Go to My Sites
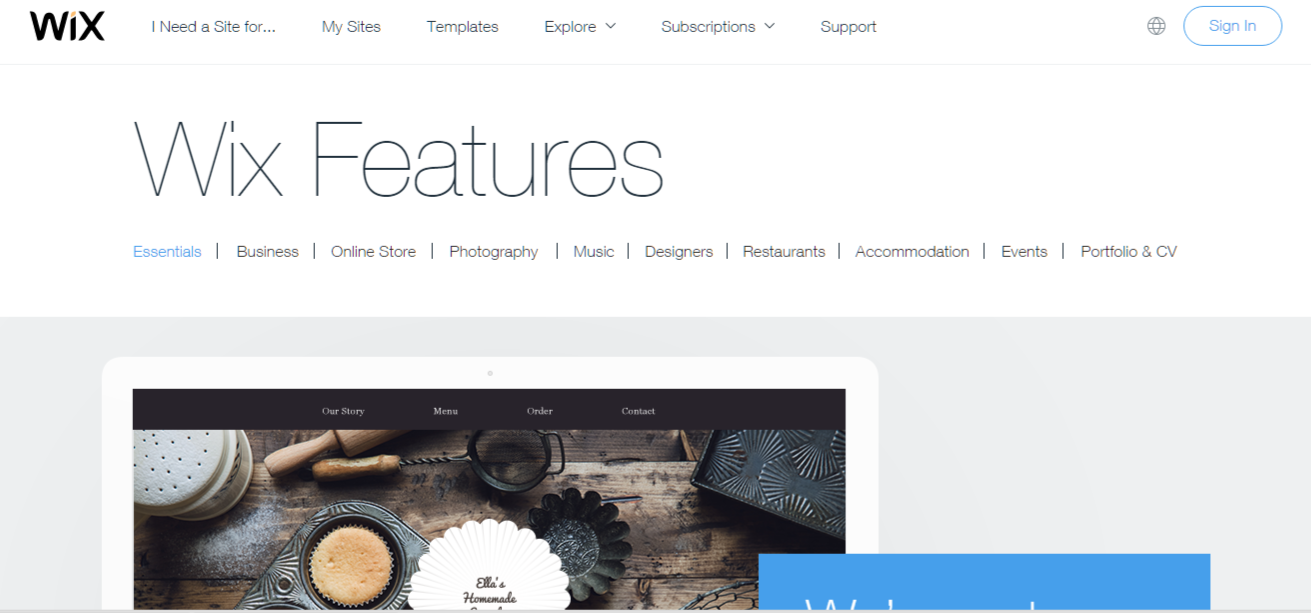Viewport: 1311px width, 613px height. click(351, 26)
